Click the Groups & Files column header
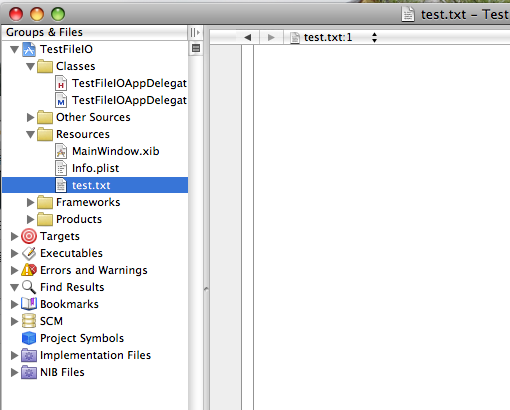 [95, 32]
